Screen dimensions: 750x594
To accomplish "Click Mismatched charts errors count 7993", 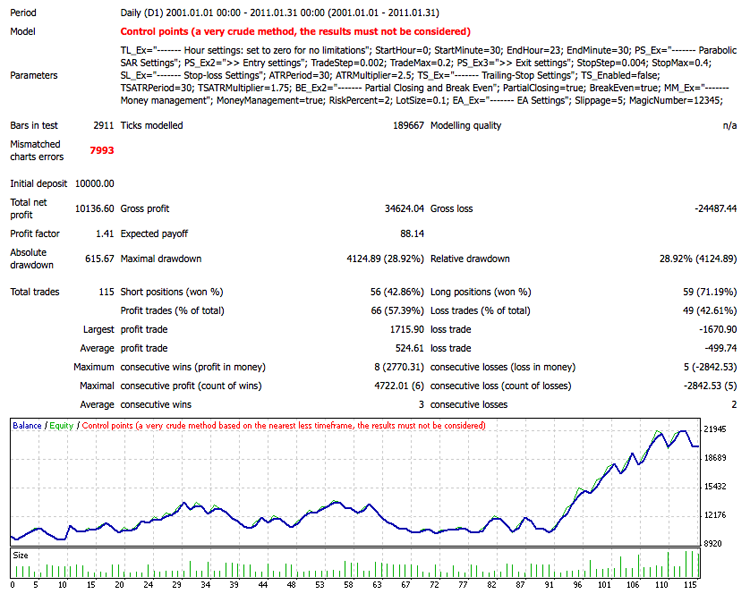I will tap(102, 151).
